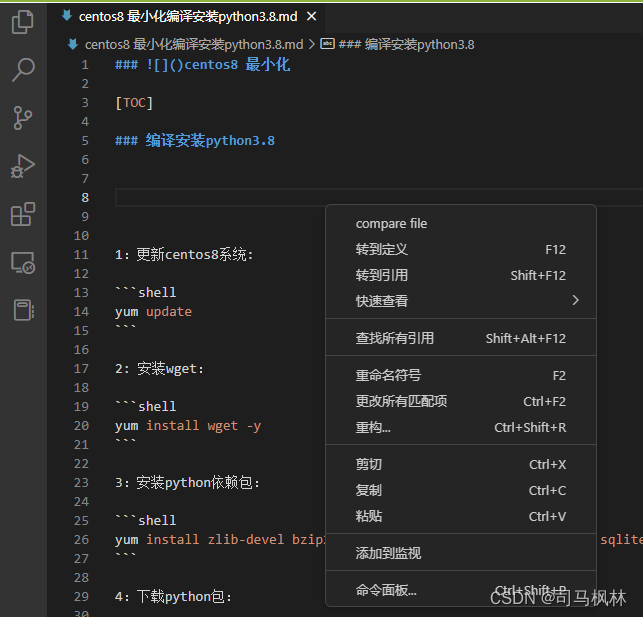Click line number 1 in gutter
The width and height of the screenshot is (643, 617).
[x=85, y=65]
